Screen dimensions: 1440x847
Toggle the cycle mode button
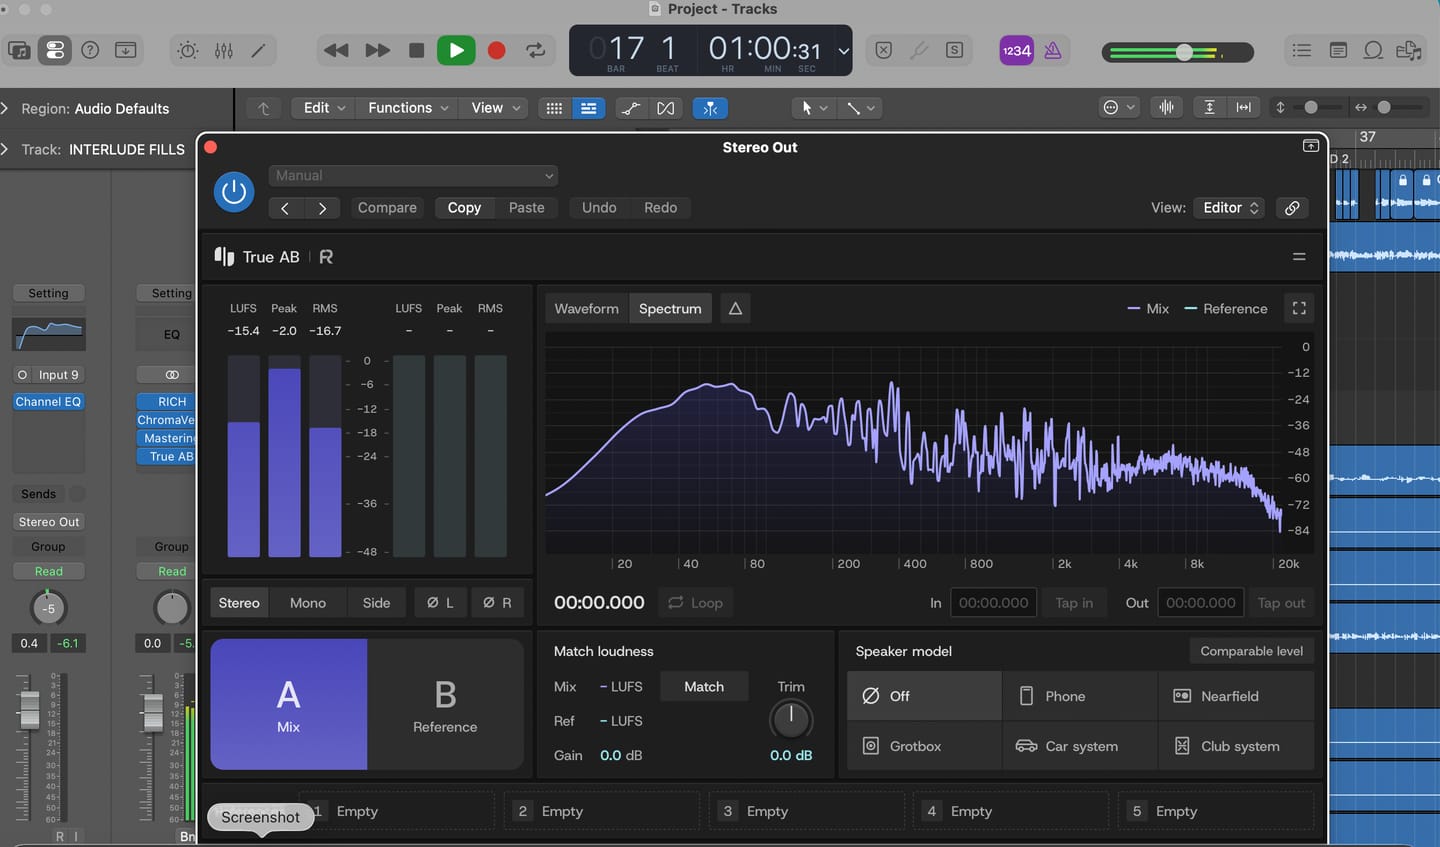[536, 50]
